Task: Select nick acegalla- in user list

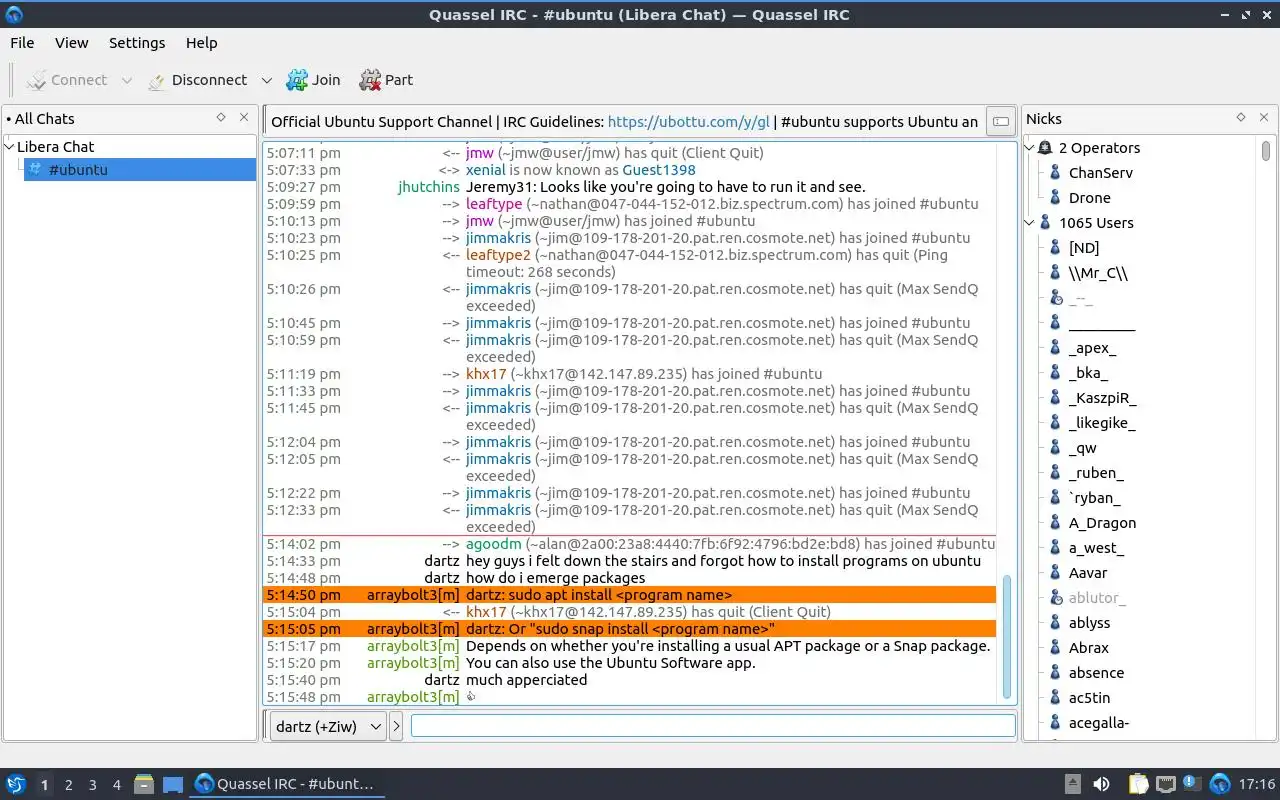Action: click(x=1099, y=723)
